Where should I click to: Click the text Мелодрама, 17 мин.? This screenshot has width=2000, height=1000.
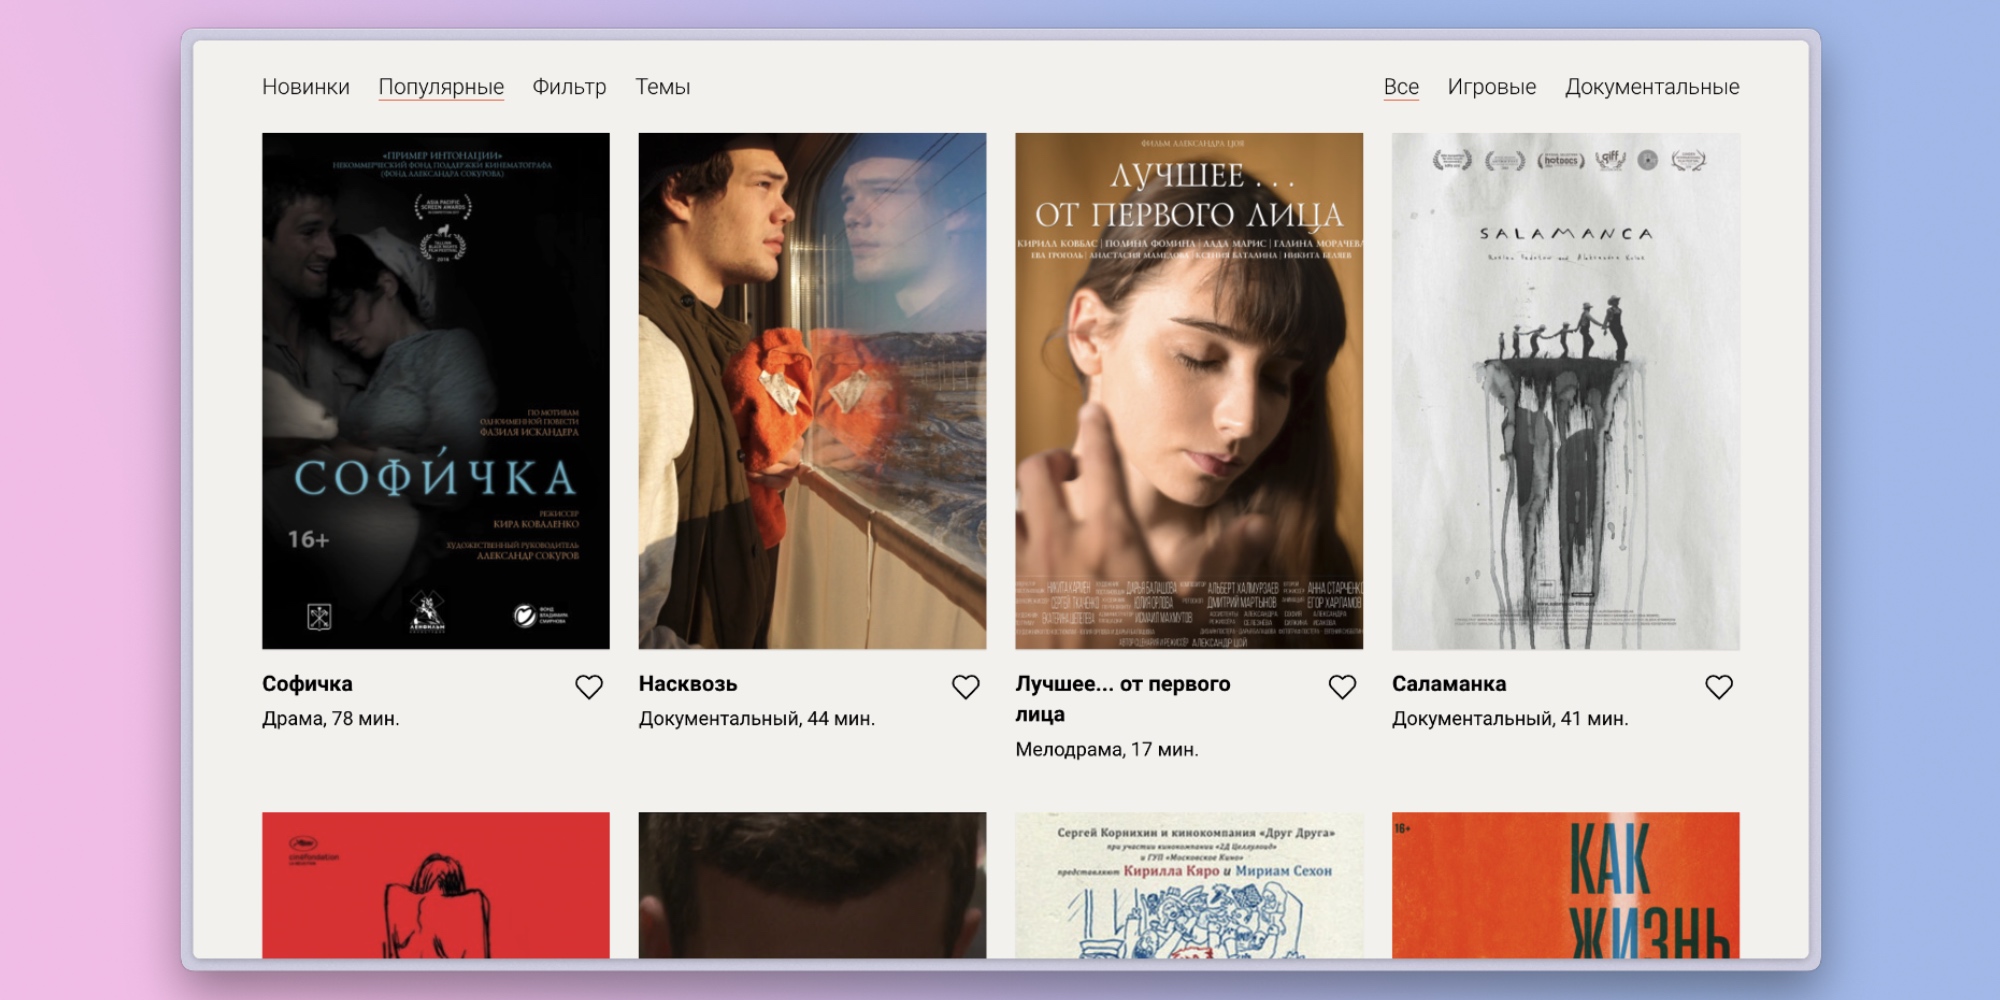coord(1107,750)
